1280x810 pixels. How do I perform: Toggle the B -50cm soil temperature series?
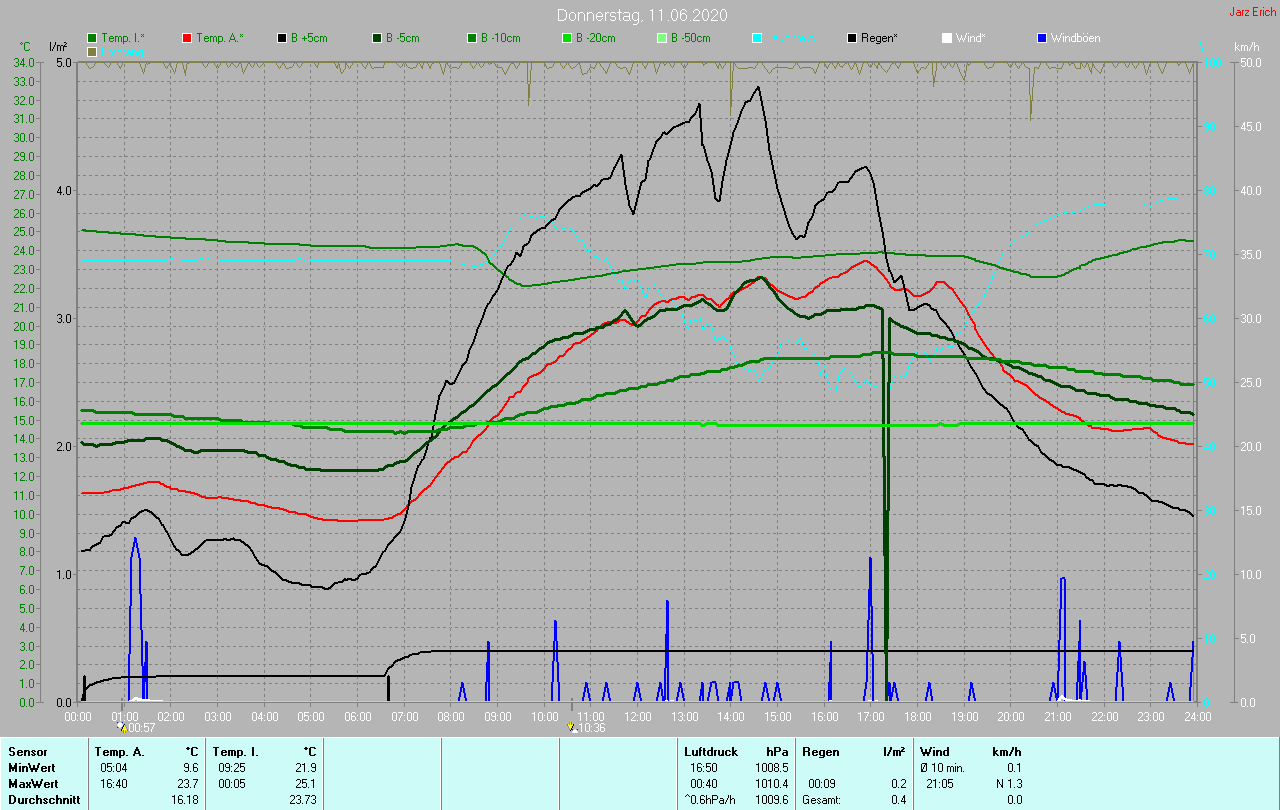[662, 38]
